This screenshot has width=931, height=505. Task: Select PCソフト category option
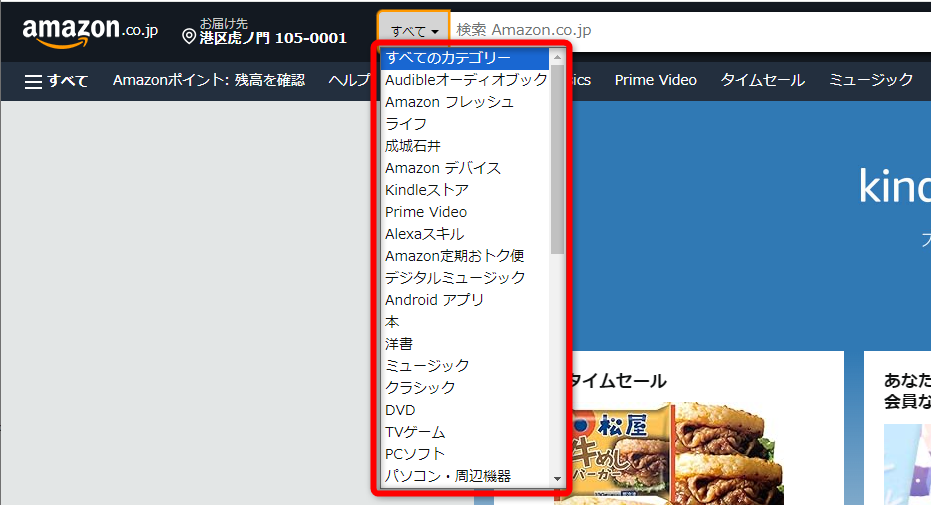[466, 454]
